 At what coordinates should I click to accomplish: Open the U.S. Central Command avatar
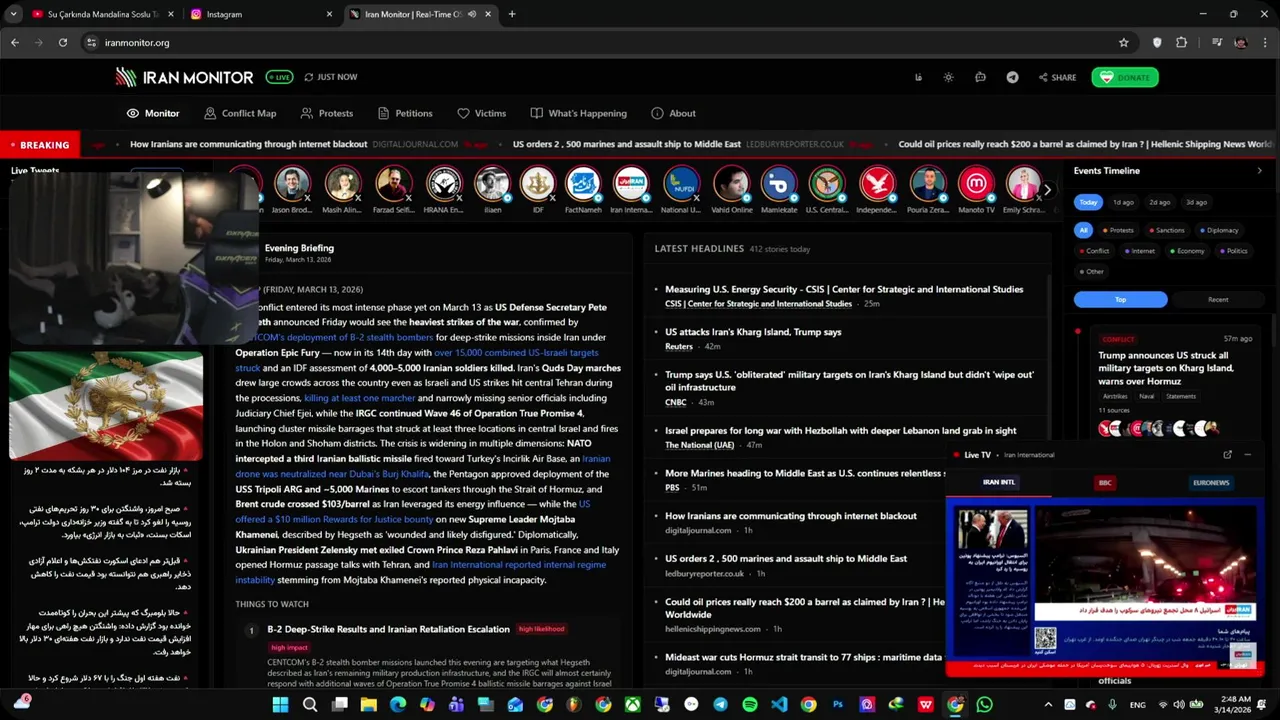click(x=827, y=185)
